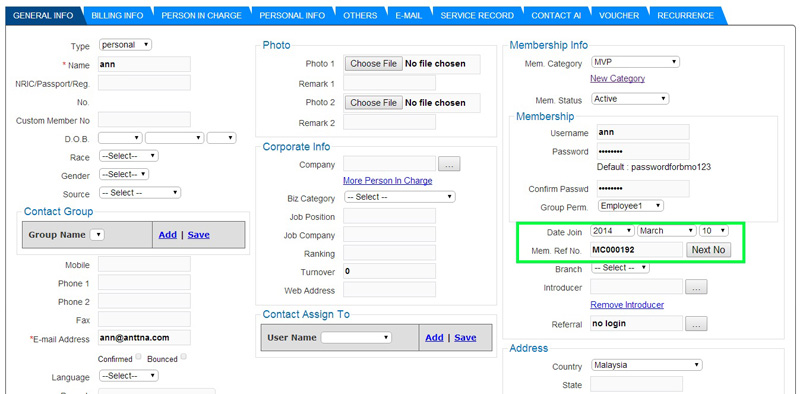Click the Next No button
This screenshot has width=800, height=394.
point(708,250)
